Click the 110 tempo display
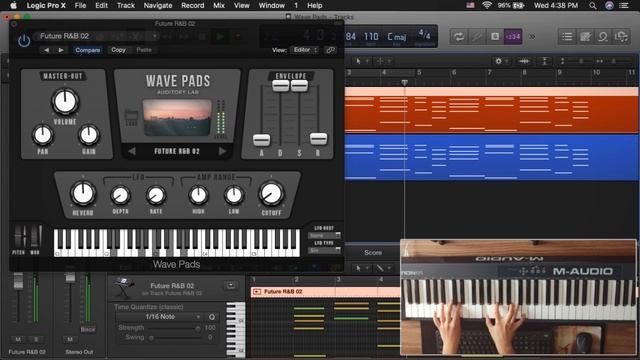The image size is (640, 360). pyautogui.click(x=371, y=37)
